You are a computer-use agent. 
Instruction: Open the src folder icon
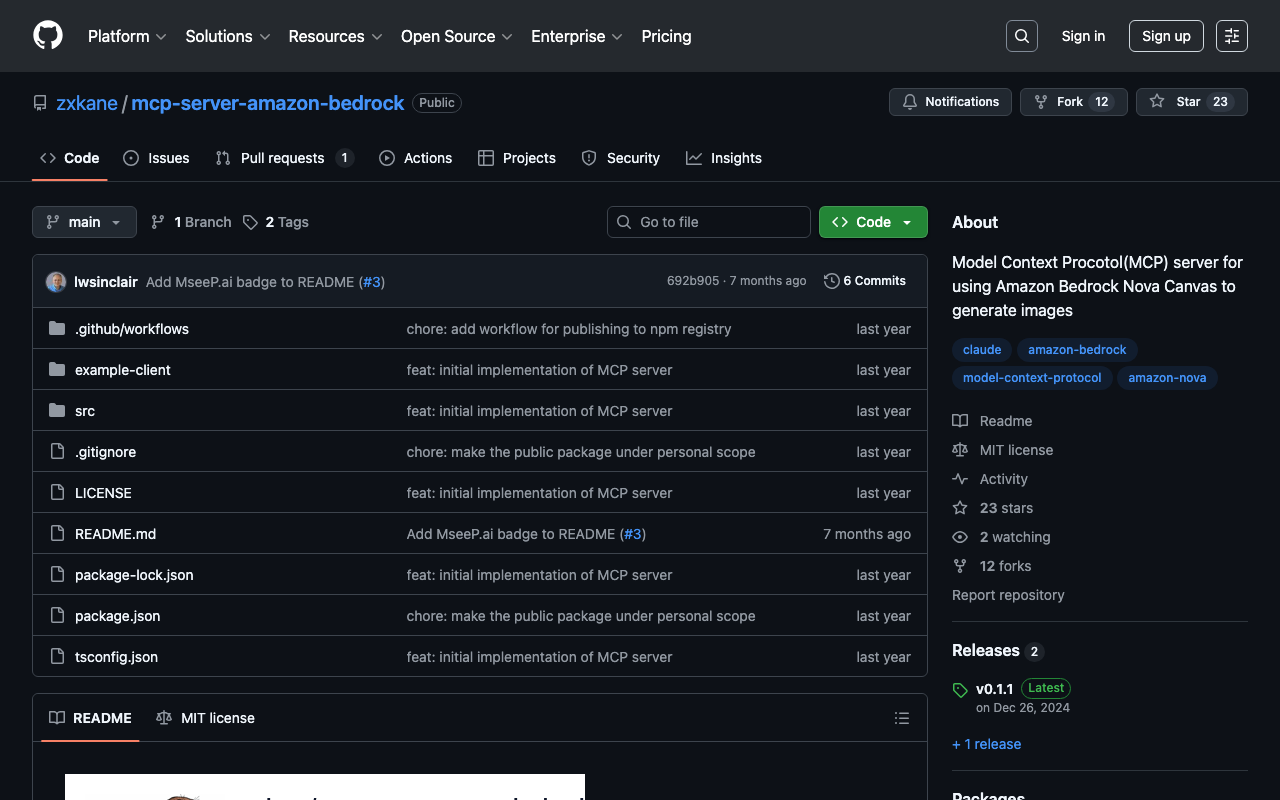(57, 411)
